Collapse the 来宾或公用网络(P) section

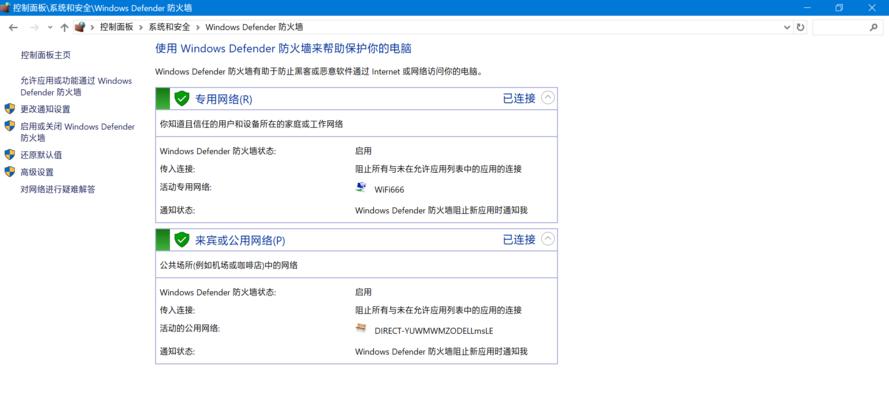tap(547, 239)
